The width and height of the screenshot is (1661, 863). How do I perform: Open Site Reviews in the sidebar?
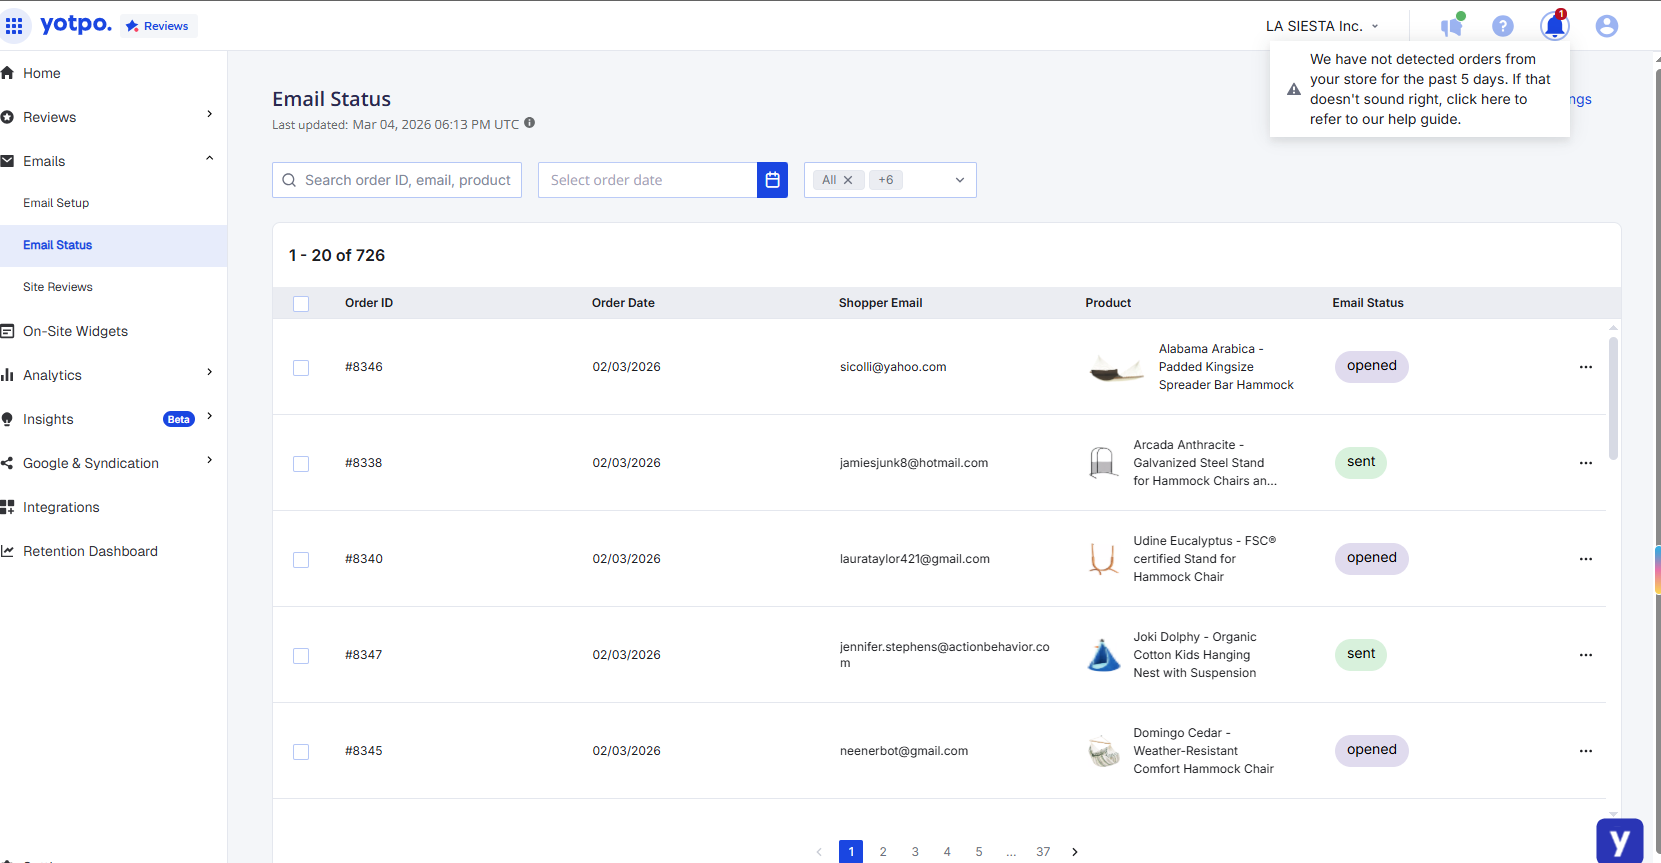58,287
